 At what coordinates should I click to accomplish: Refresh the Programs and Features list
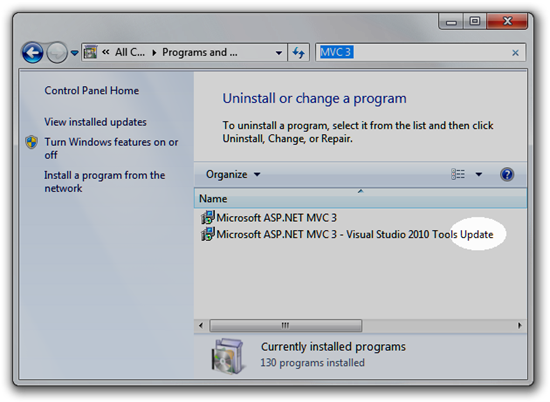[x=299, y=53]
